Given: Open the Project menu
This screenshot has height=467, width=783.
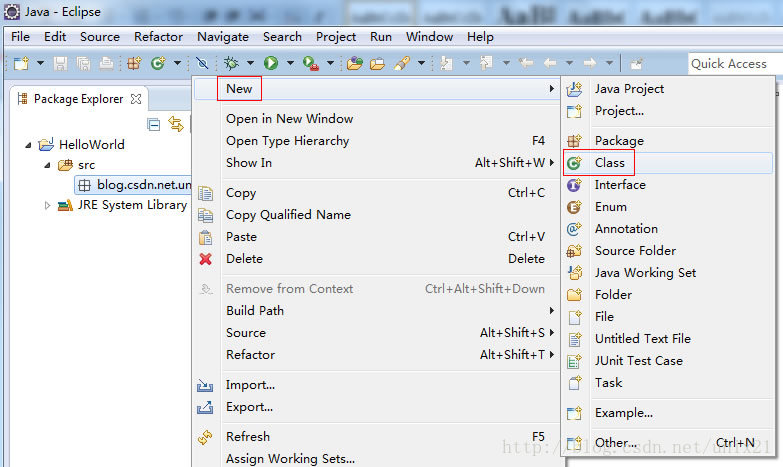Looking at the screenshot, I should click(x=336, y=37).
